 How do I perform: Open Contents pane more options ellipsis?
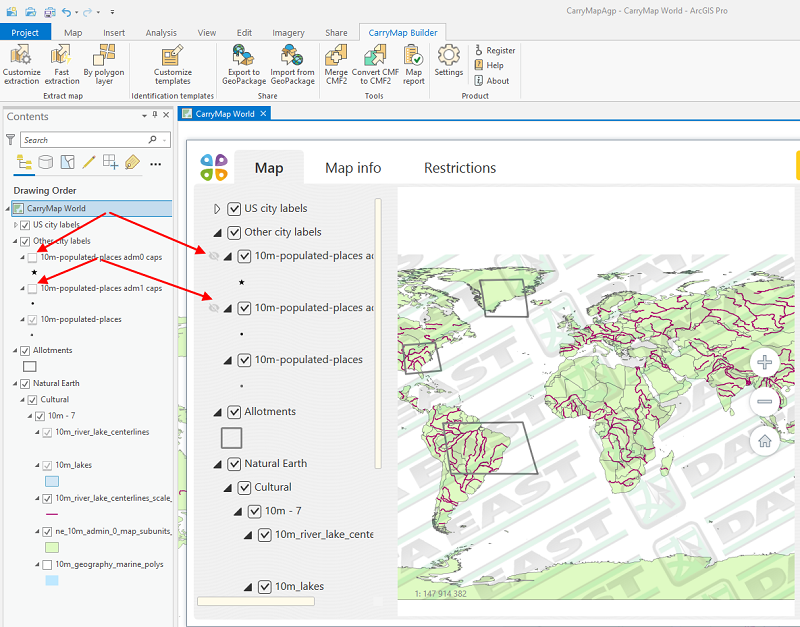pos(156,164)
